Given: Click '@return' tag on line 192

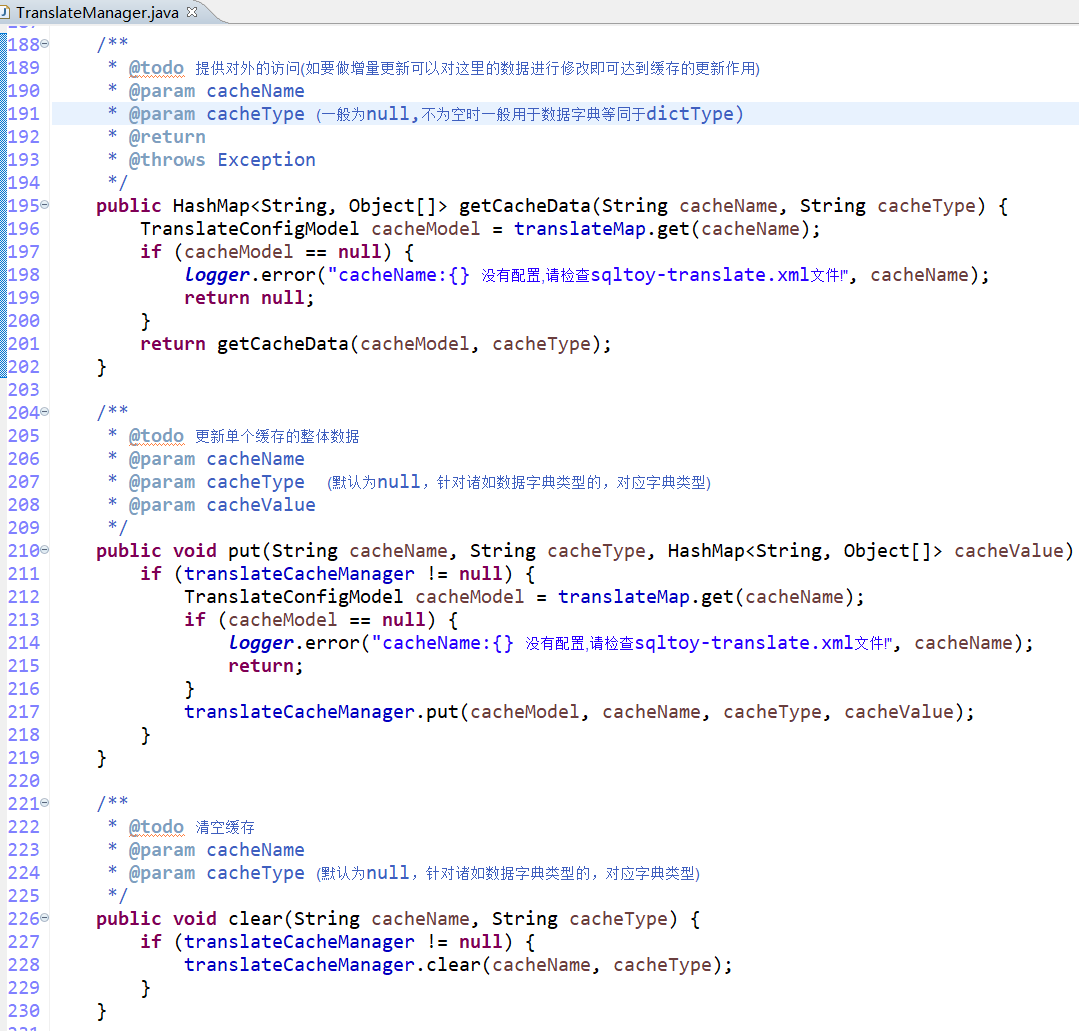Looking at the screenshot, I should (x=167, y=137).
